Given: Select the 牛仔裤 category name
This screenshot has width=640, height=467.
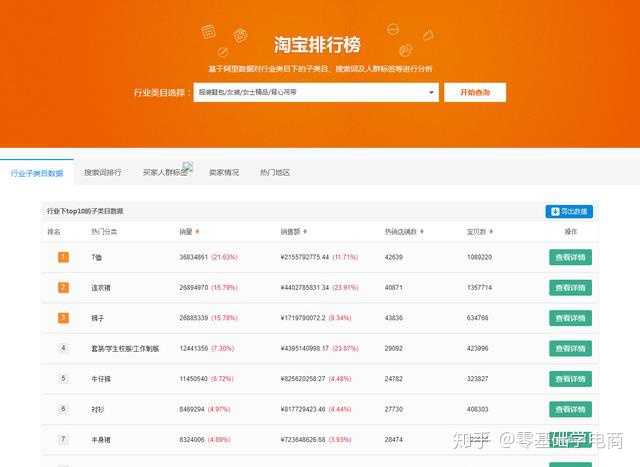Looking at the screenshot, I should [101, 379].
